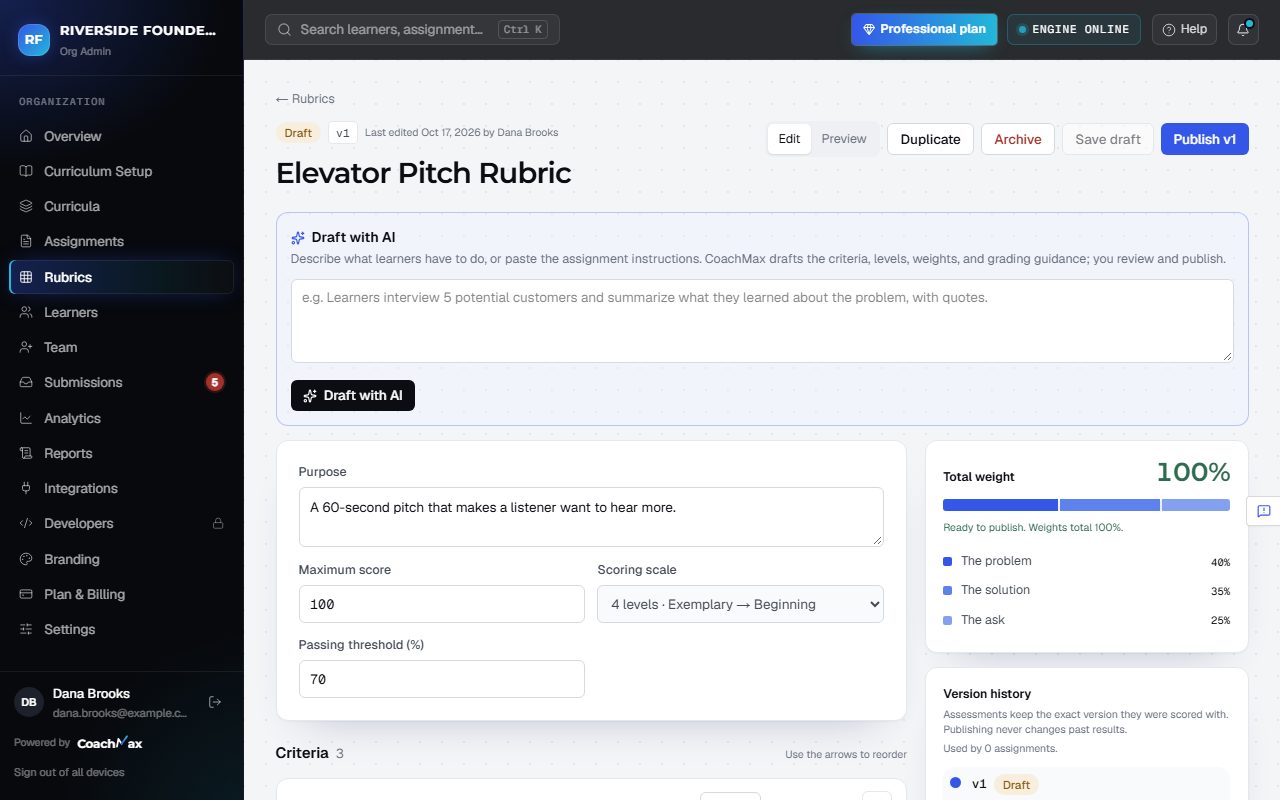Open the Scoring scale dropdown

[740, 604]
